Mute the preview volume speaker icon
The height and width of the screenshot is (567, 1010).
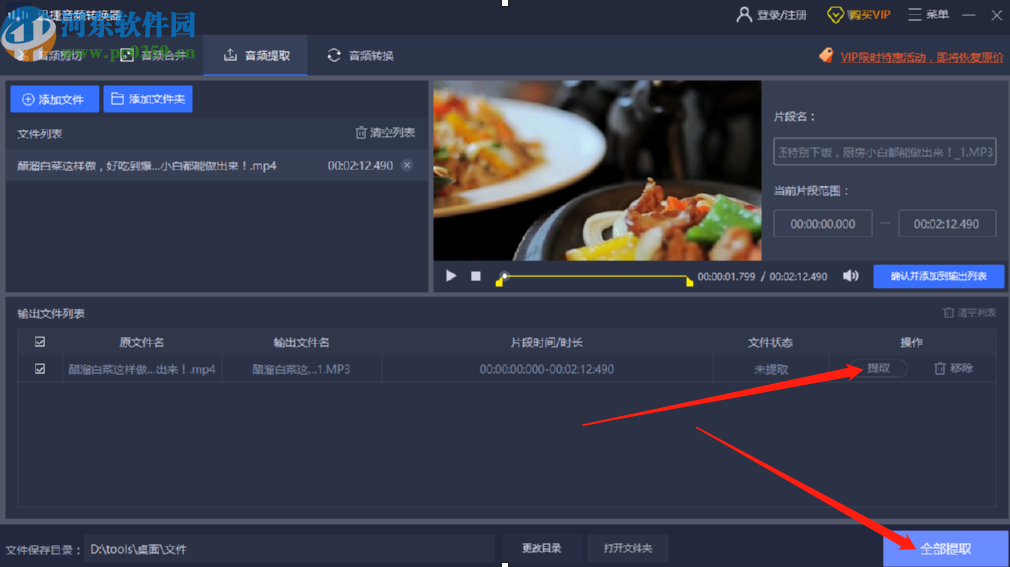pyautogui.click(x=850, y=276)
